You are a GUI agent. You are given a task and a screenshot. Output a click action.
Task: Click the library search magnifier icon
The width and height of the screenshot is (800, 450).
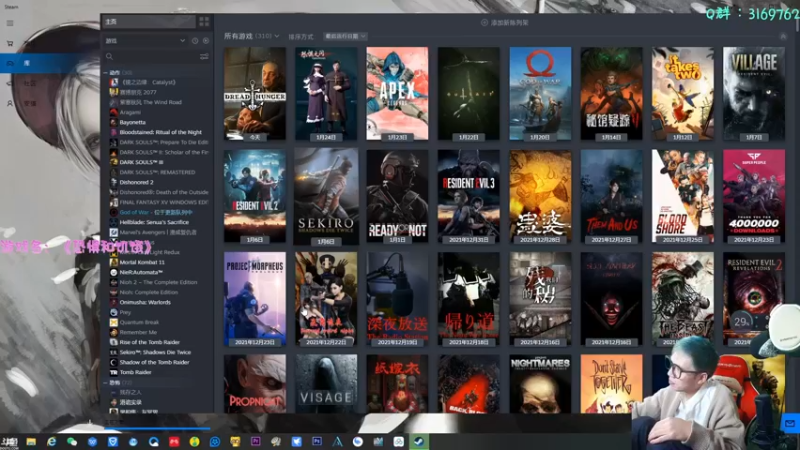pos(109,57)
